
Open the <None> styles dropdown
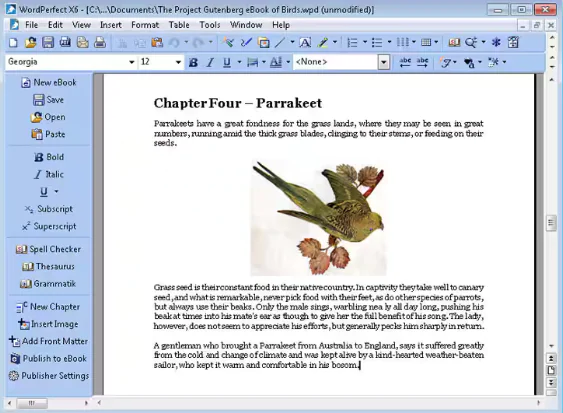point(384,62)
